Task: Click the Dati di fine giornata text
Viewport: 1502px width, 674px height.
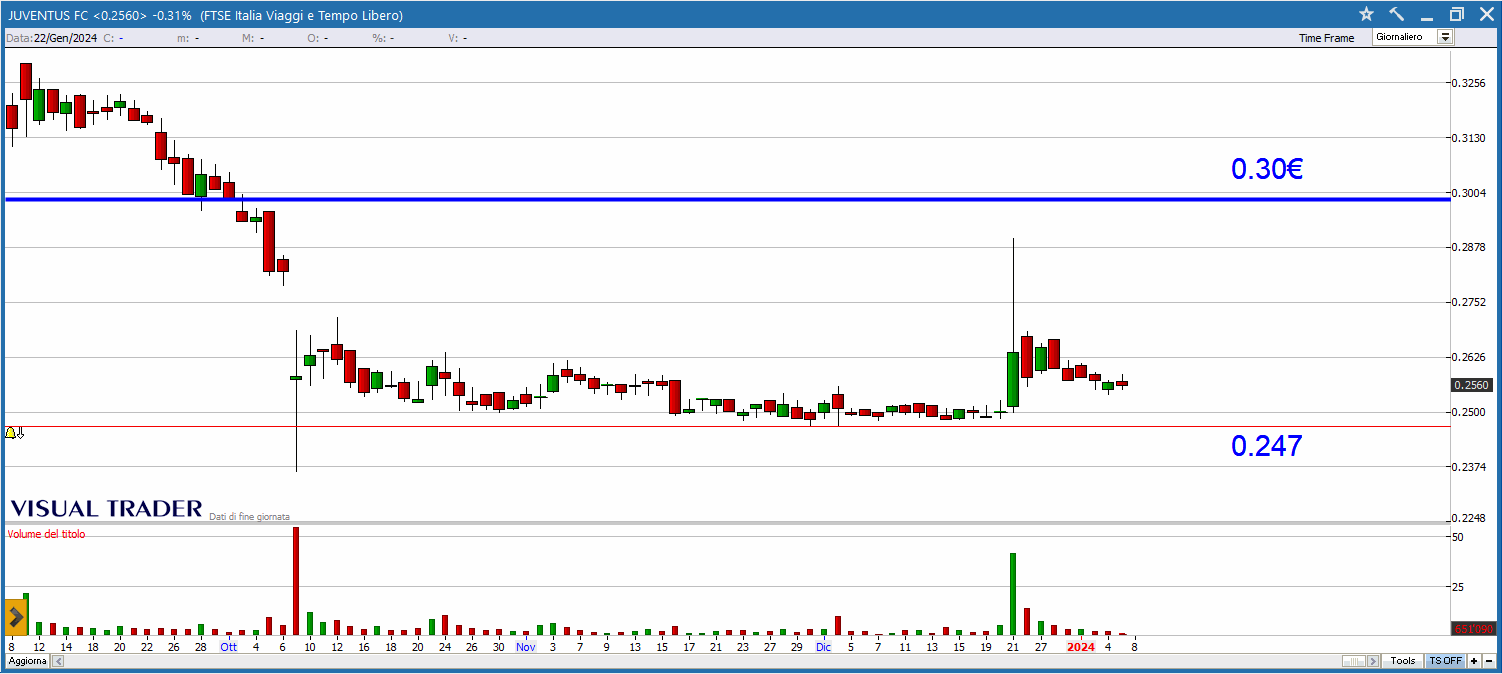Action: (249, 517)
